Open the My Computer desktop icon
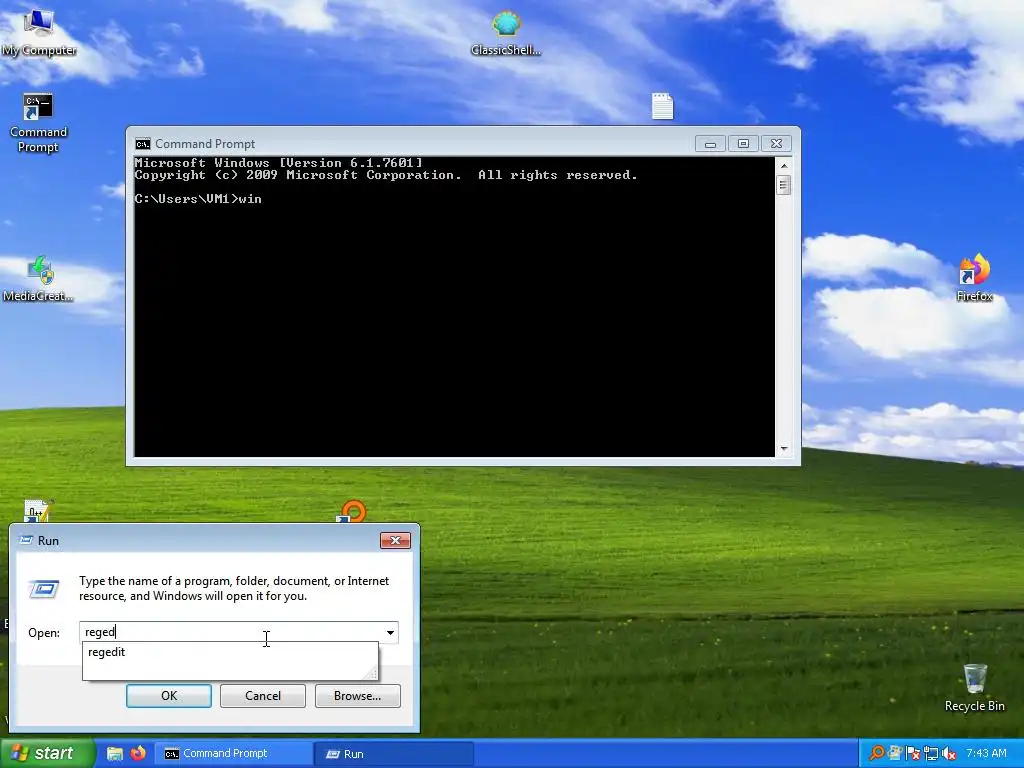The image size is (1024, 768). coord(39,33)
